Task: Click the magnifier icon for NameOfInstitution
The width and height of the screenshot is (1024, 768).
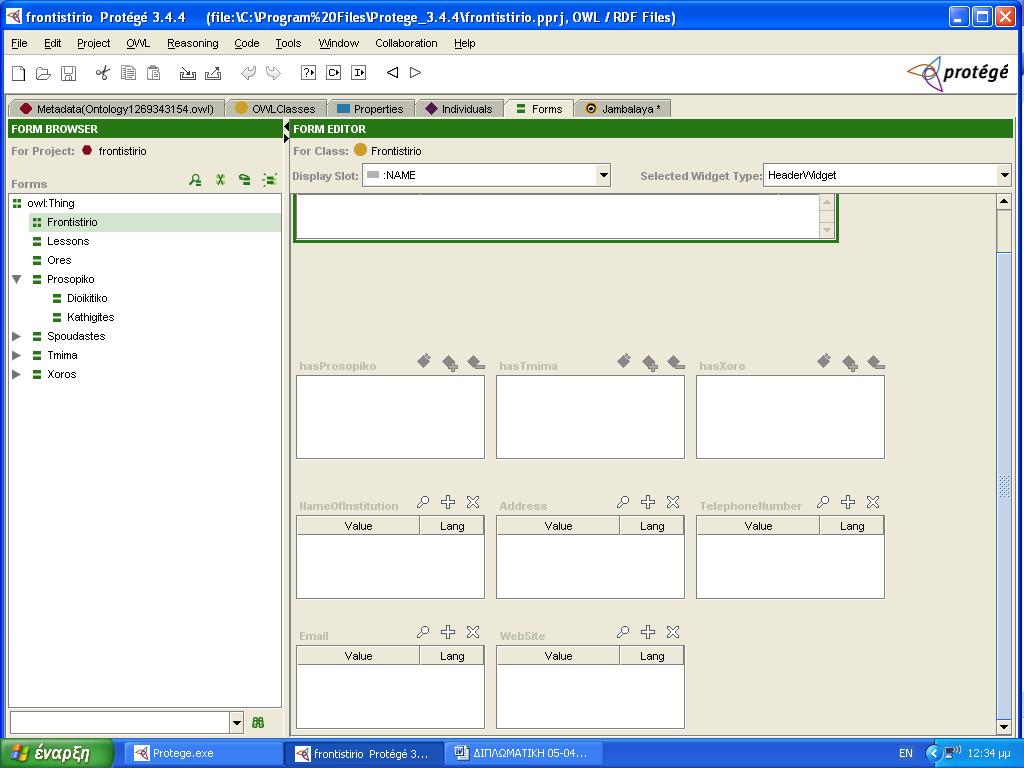Action: [x=423, y=502]
